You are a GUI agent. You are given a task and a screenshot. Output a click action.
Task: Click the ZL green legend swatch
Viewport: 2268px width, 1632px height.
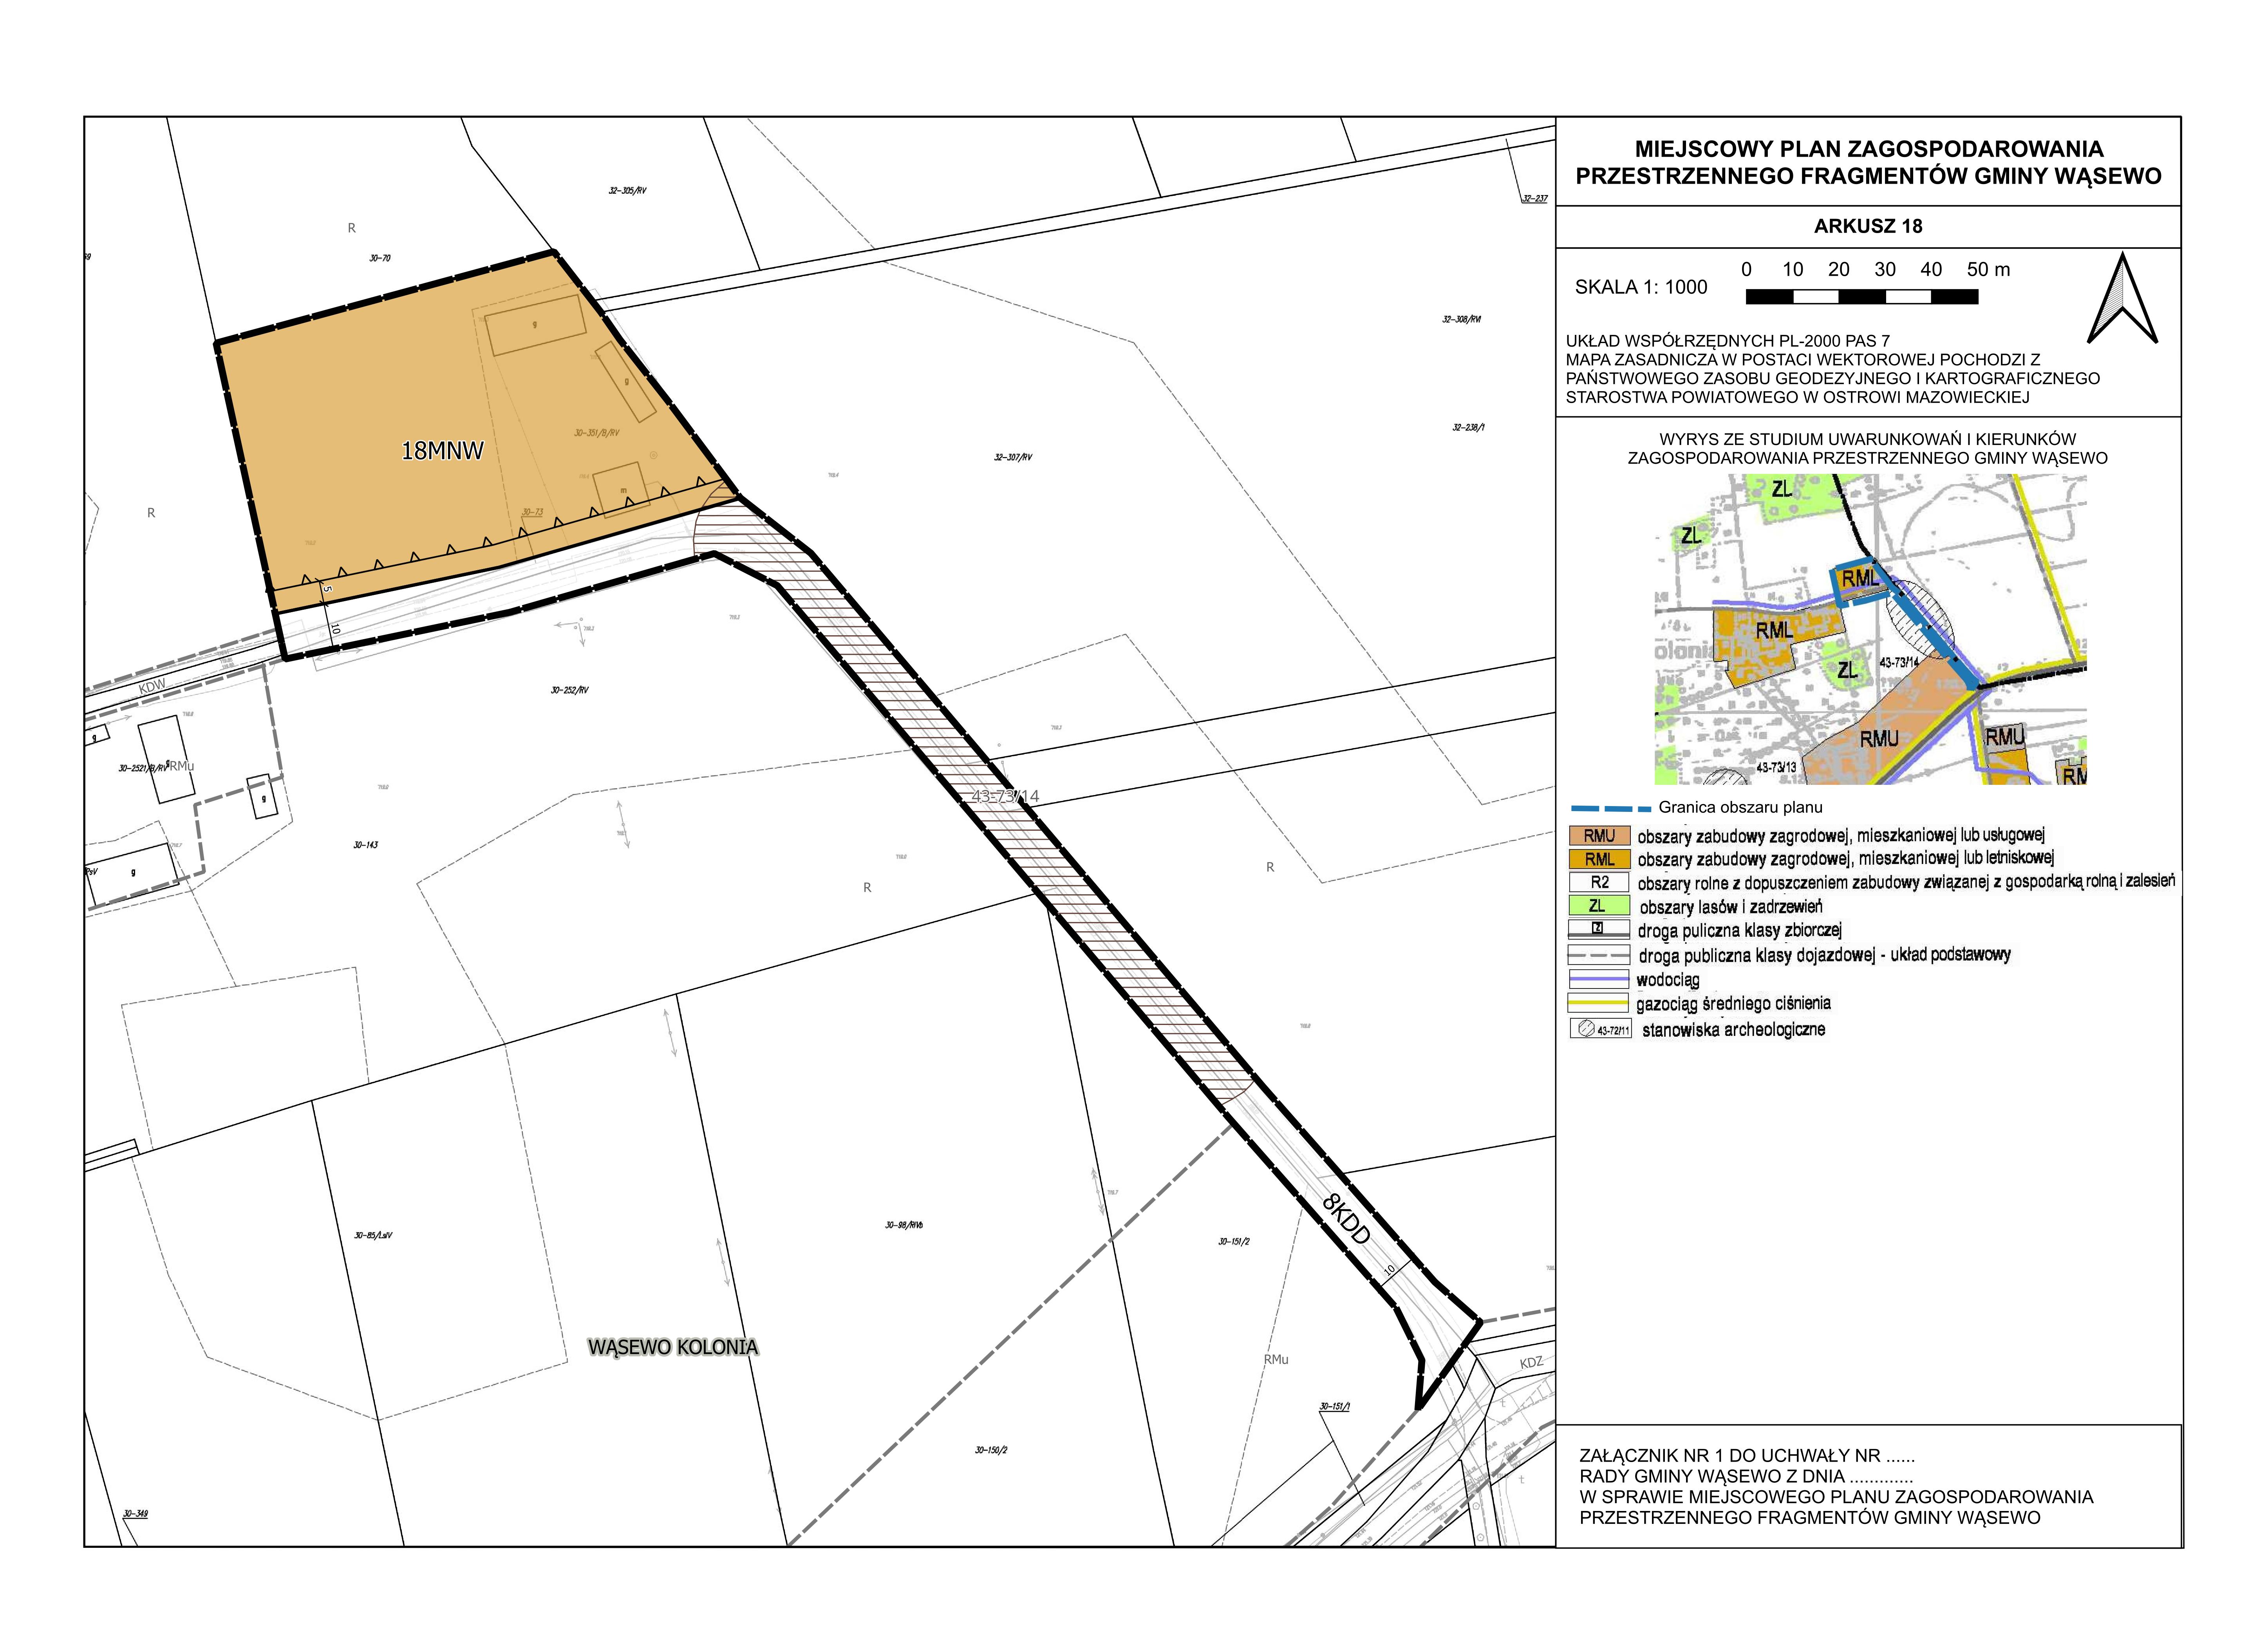pos(1599,906)
